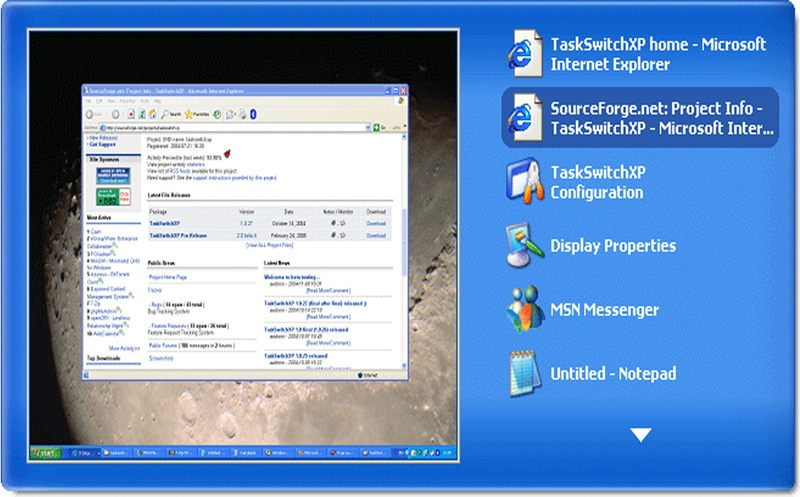The width and height of the screenshot is (800, 497).
Task: Click 'Get Support' link in previewed page
Action: (103, 144)
